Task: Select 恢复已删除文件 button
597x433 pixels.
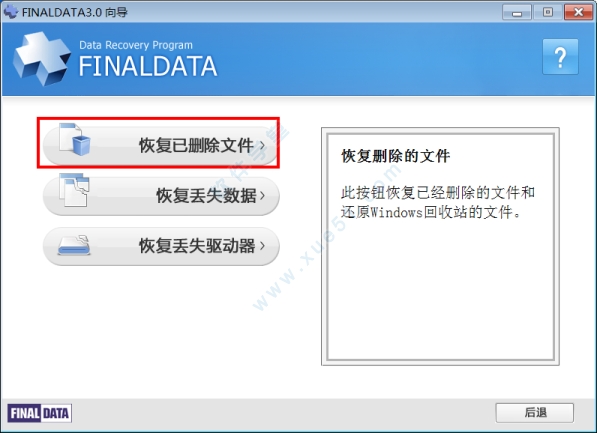Action: (x=161, y=145)
